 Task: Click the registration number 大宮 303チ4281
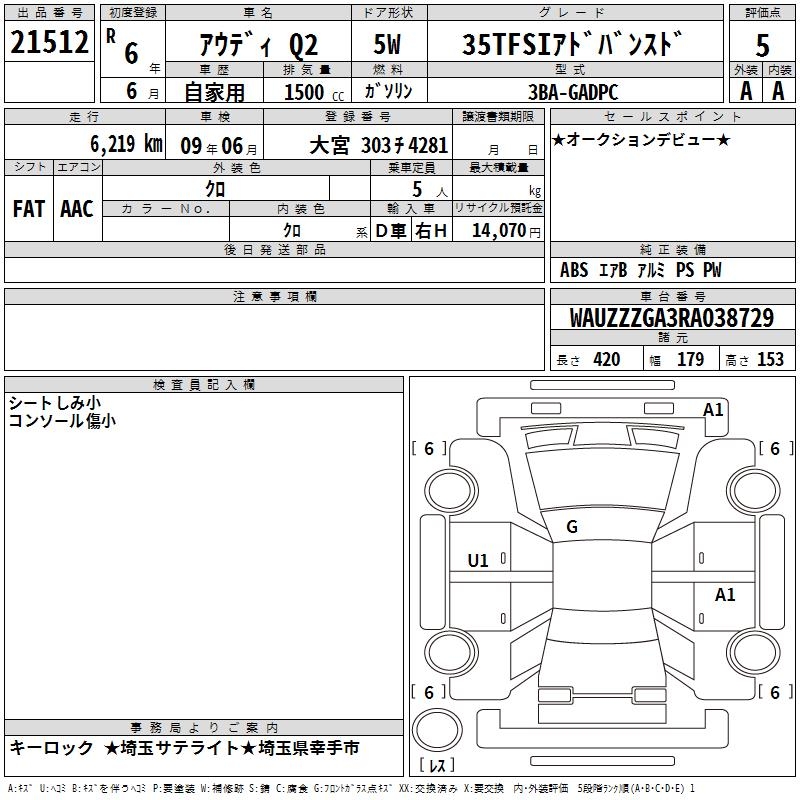point(379,146)
